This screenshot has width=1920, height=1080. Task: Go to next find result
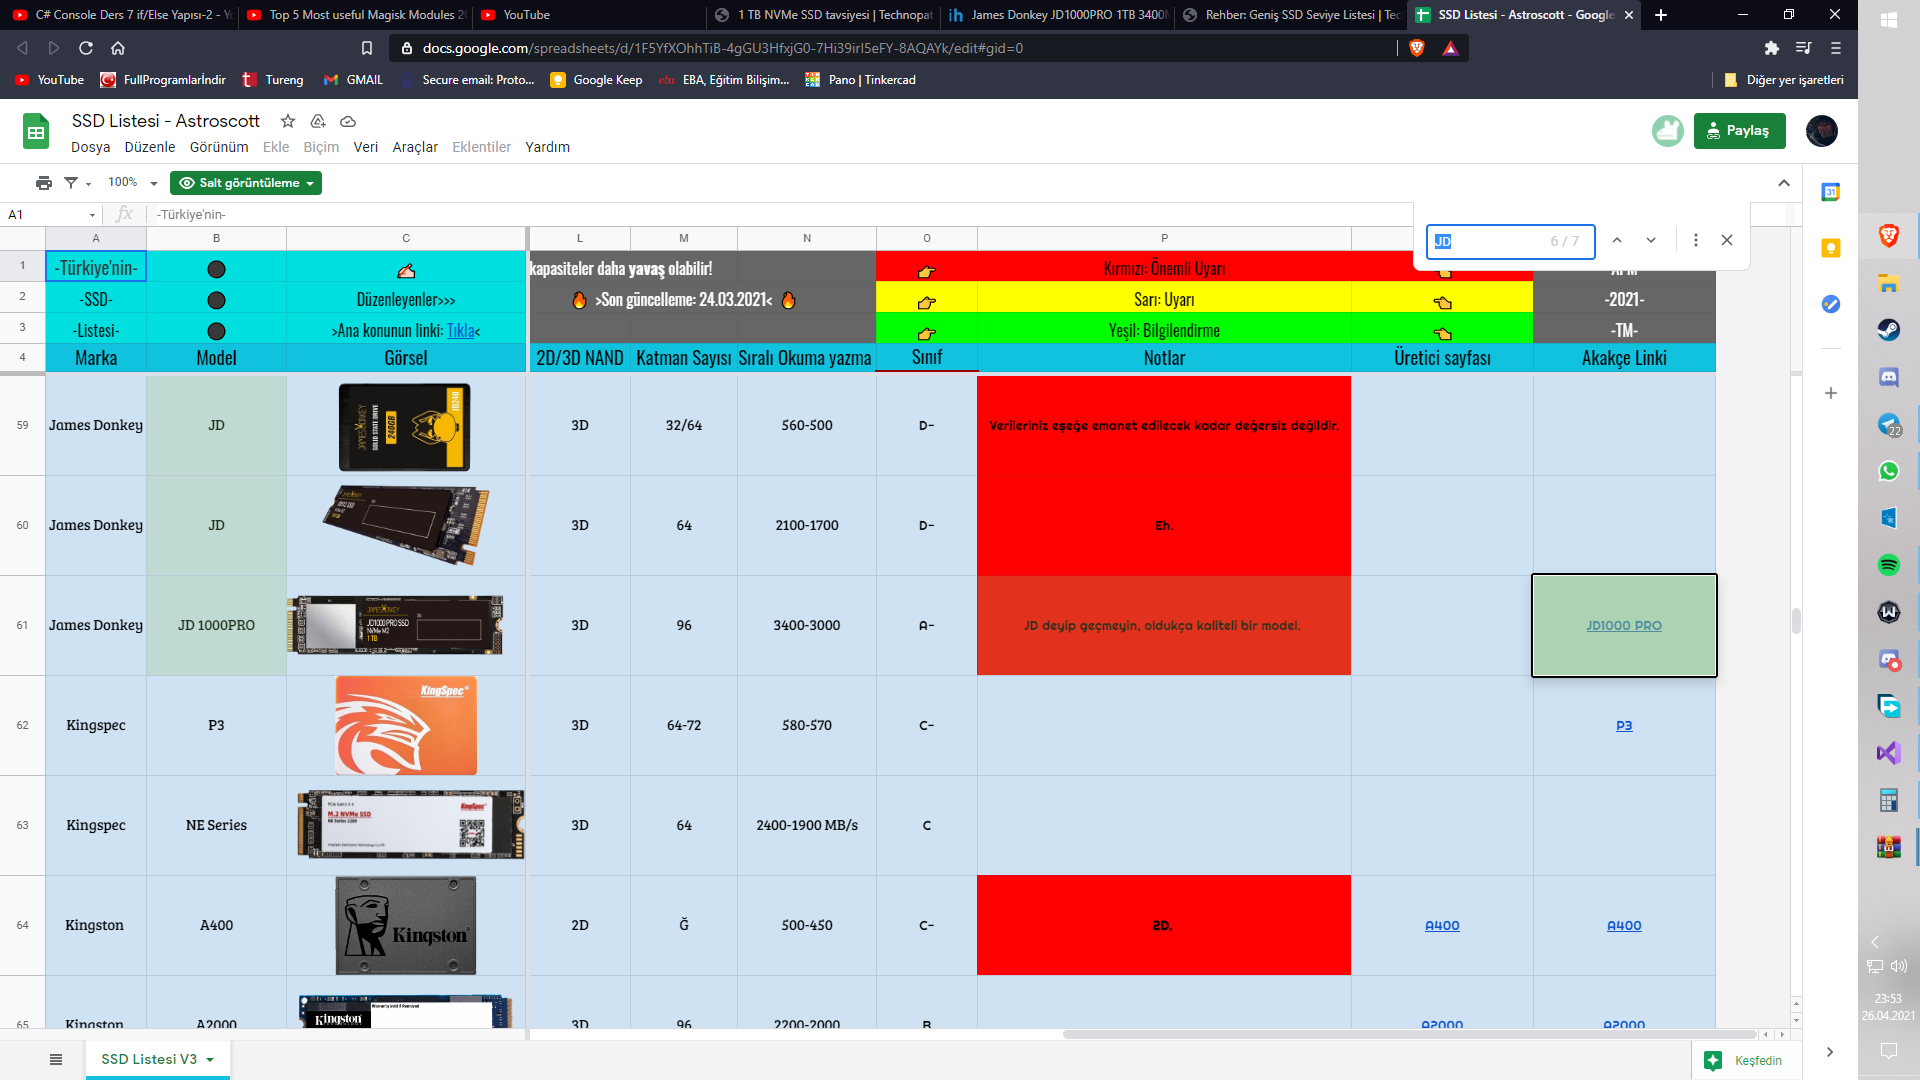[x=1651, y=240]
